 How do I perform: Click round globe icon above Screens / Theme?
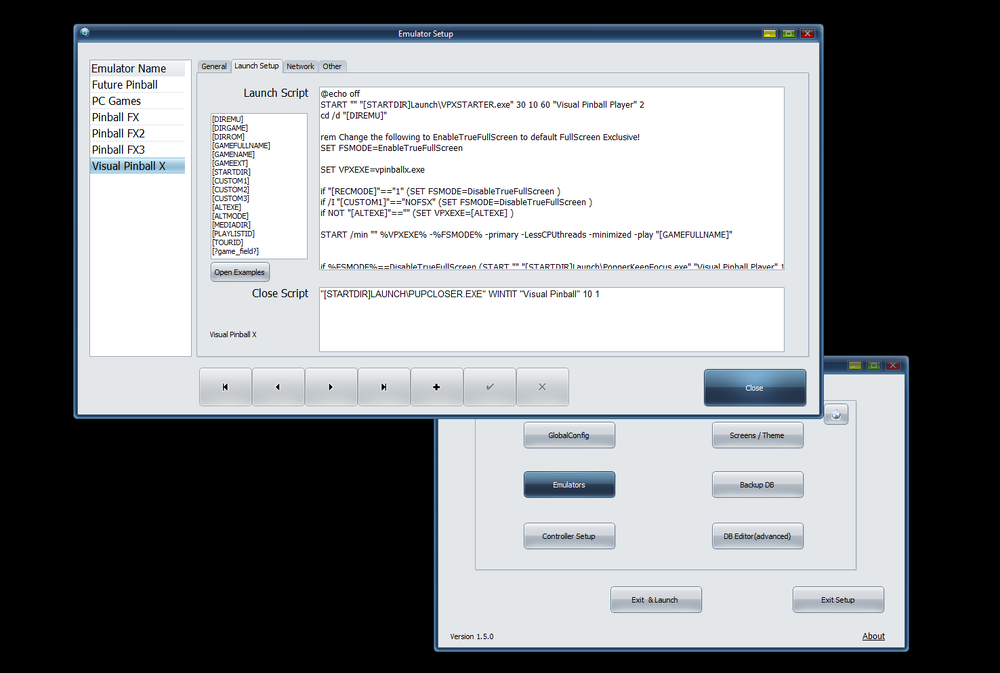[x=836, y=415]
